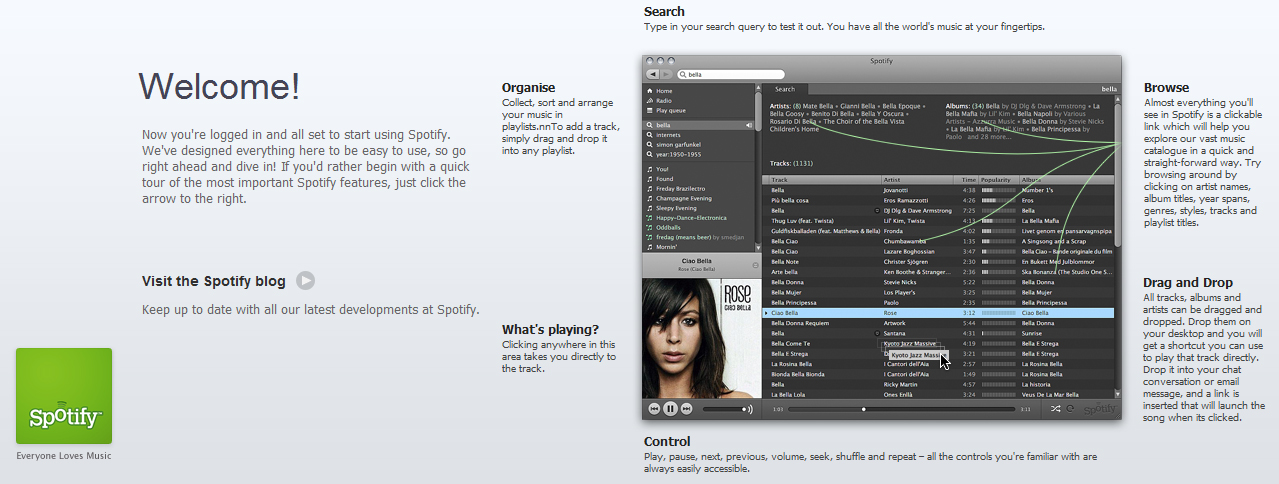Select the Bella Mujer track row
This screenshot has width=1279, height=484.
[x=940, y=292]
